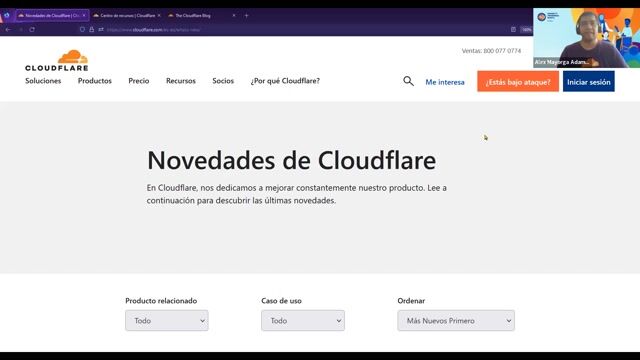This screenshot has height=360, width=640.
Task: Expand the Producto relacionado dropdown
Action: (167, 320)
